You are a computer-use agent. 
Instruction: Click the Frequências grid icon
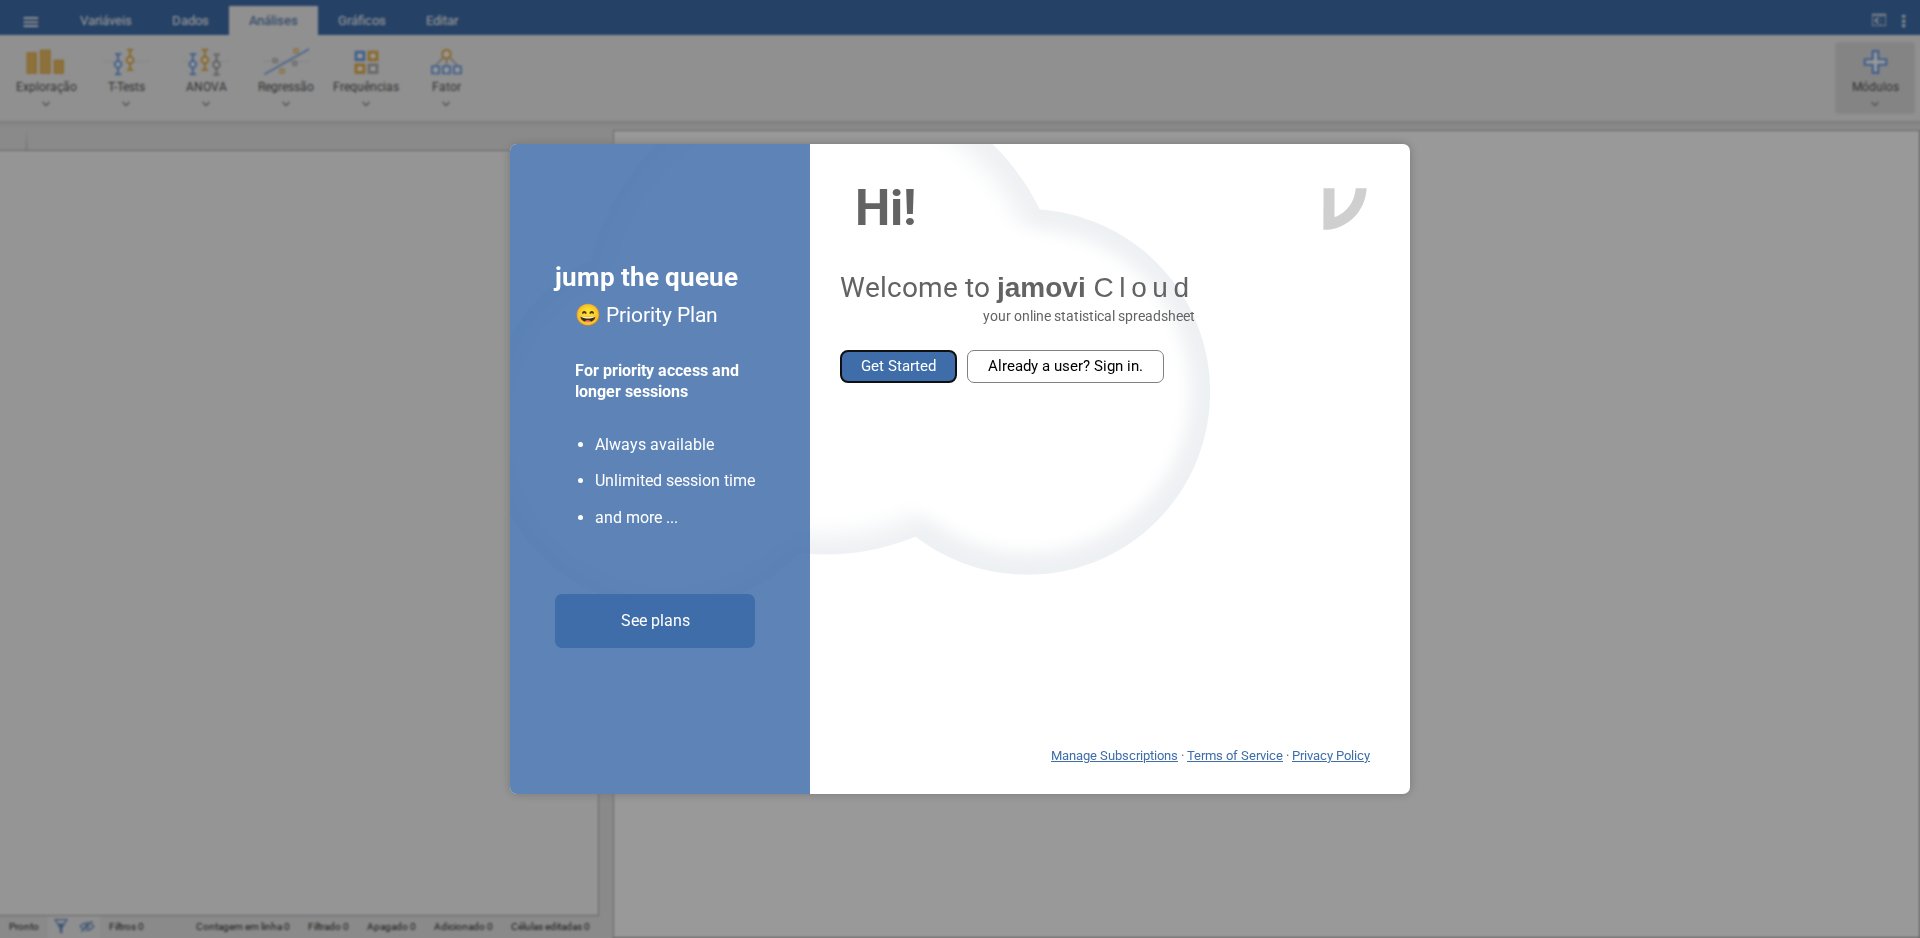tap(366, 62)
